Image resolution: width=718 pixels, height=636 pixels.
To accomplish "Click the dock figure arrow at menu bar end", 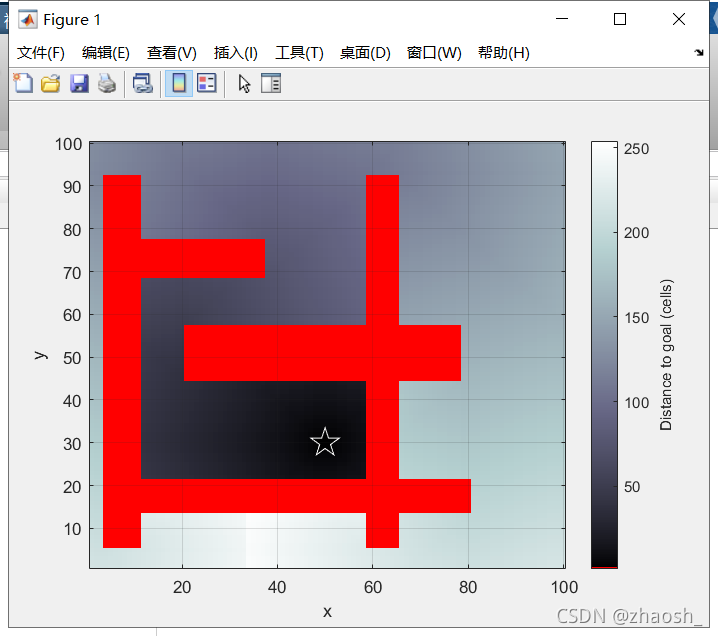I will [x=699, y=52].
